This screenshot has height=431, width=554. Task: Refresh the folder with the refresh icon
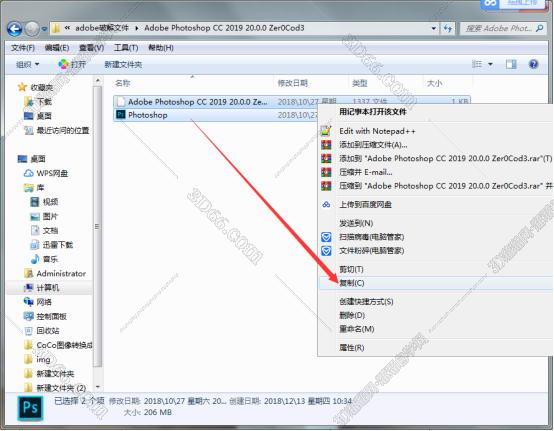(x=448, y=28)
